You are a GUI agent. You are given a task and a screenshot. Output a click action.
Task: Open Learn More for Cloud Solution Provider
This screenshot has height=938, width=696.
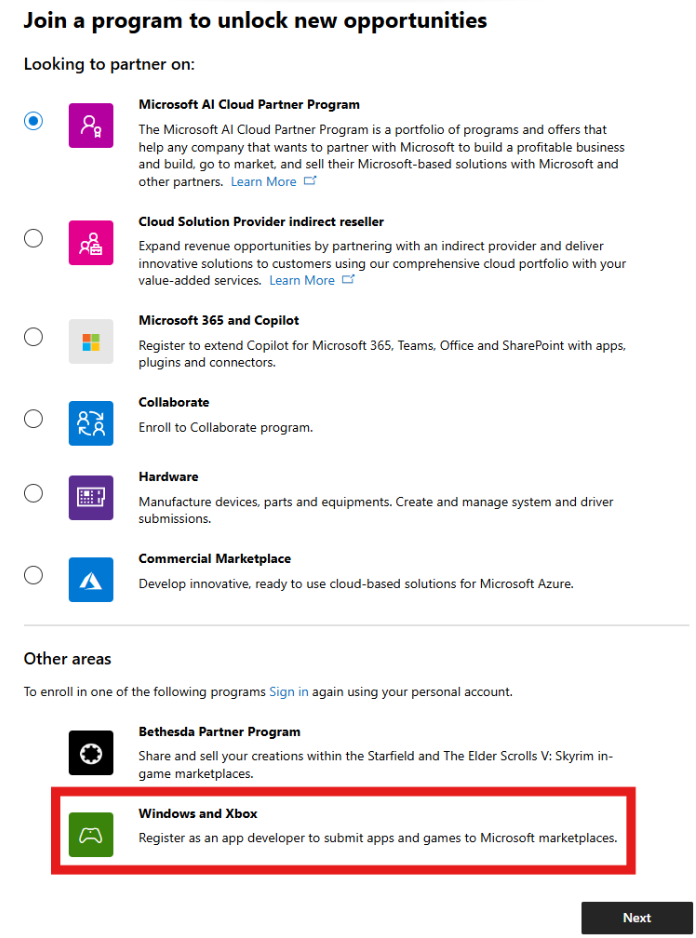click(300, 279)
